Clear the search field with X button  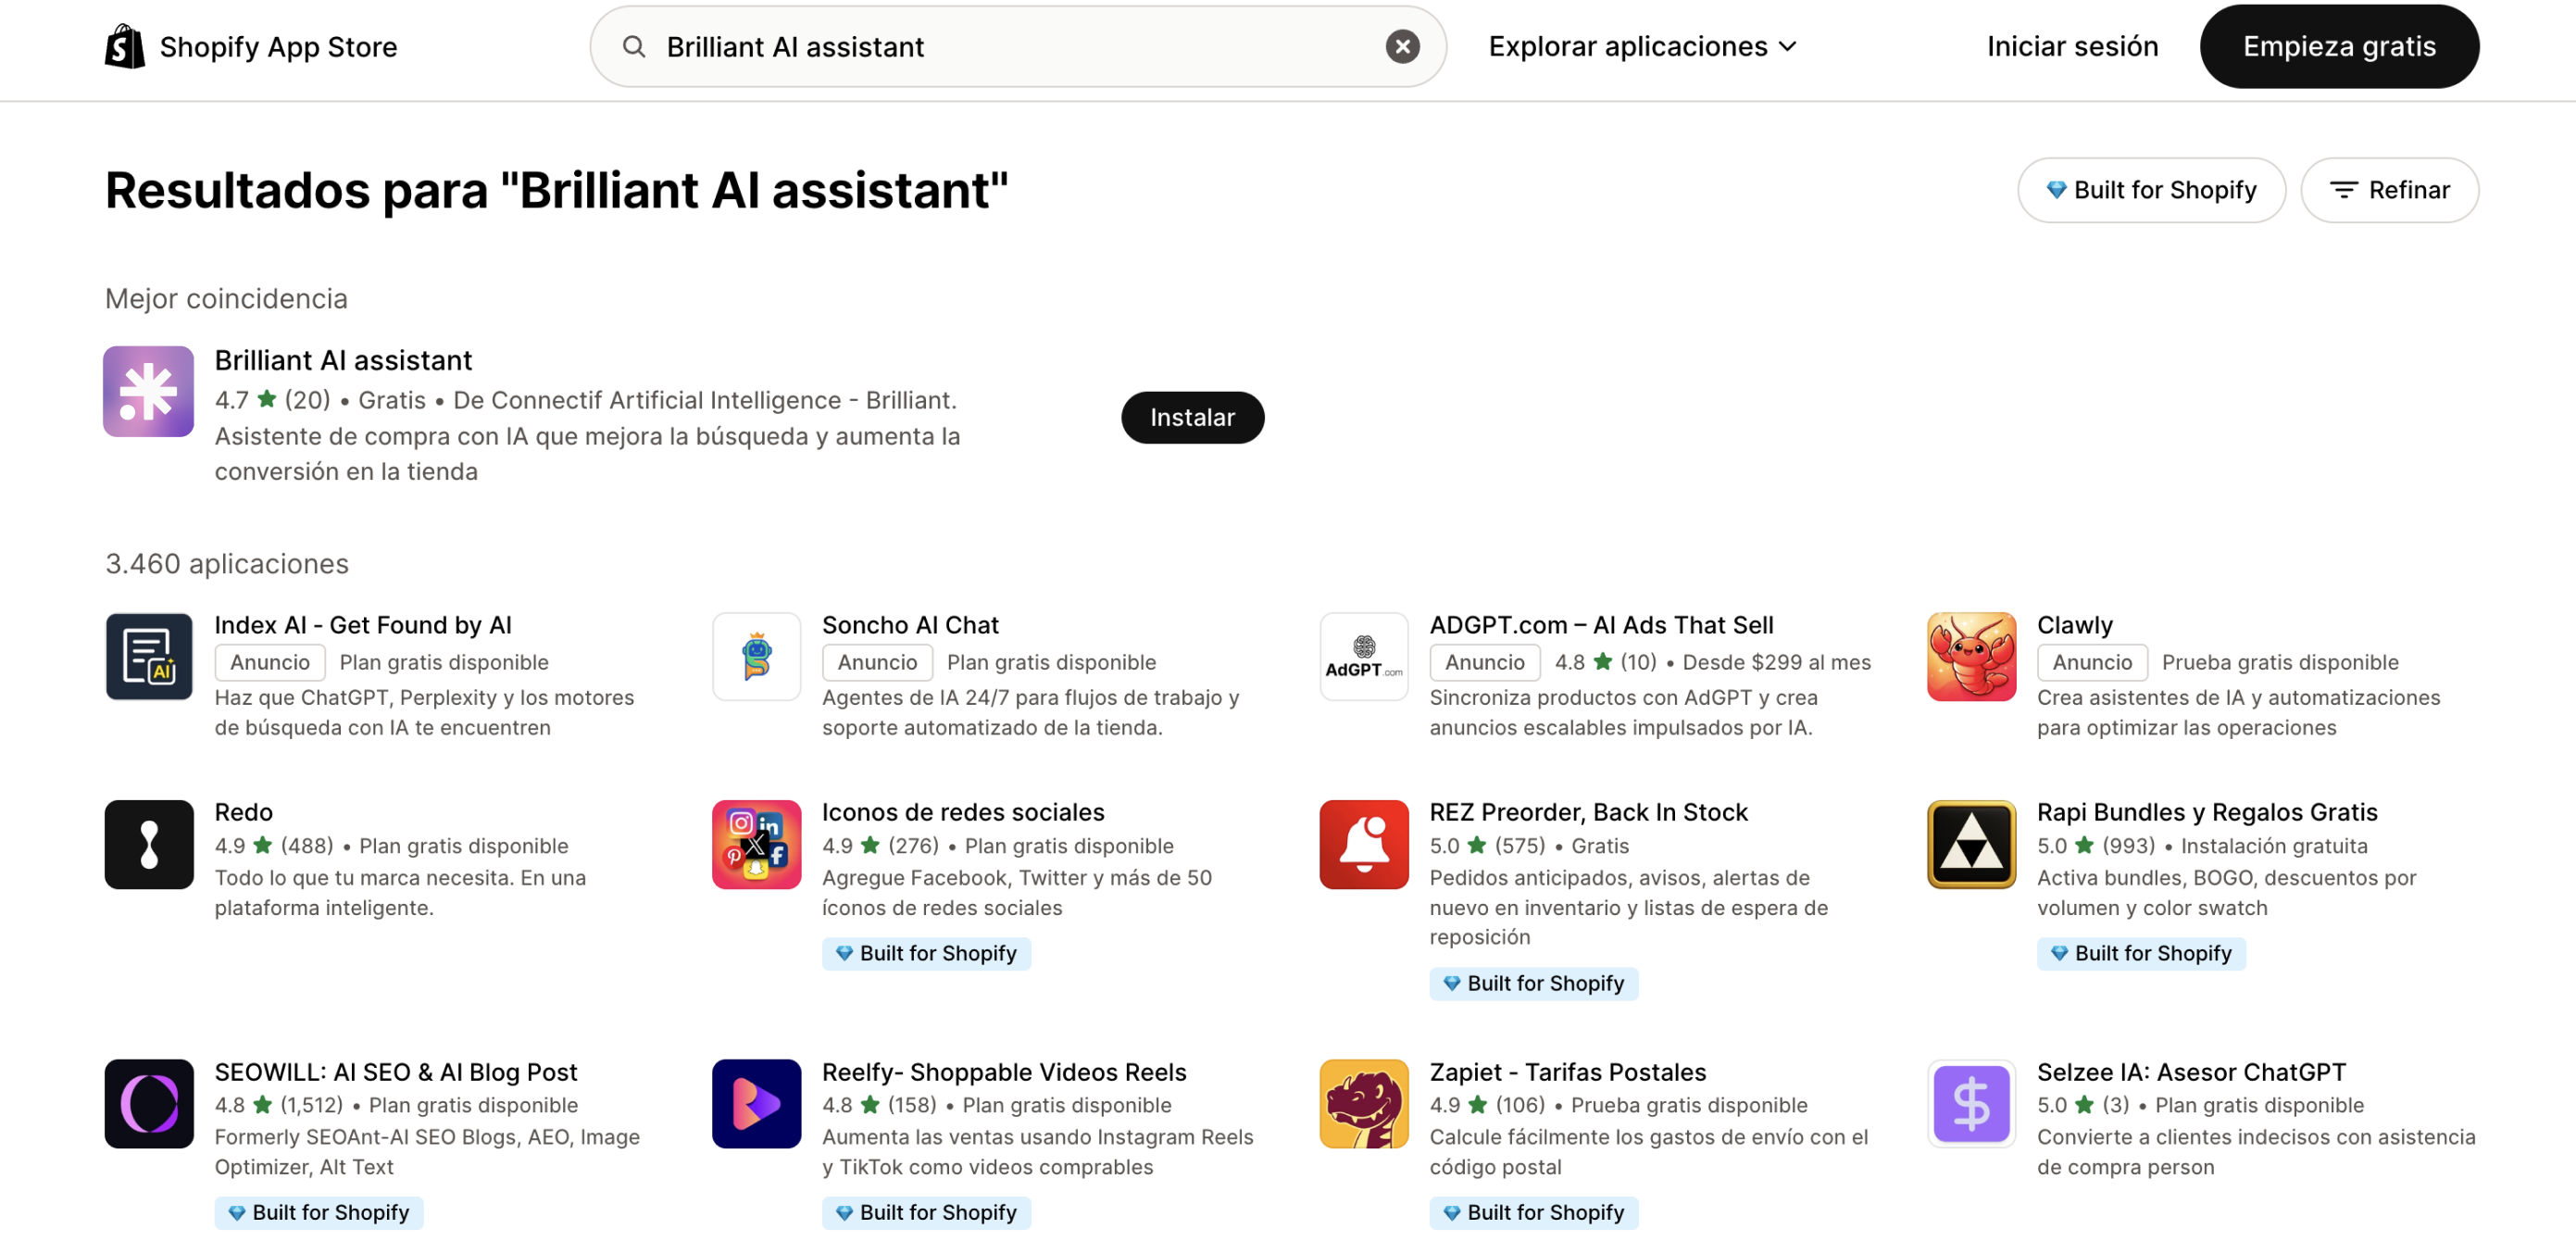(1402, 46)
